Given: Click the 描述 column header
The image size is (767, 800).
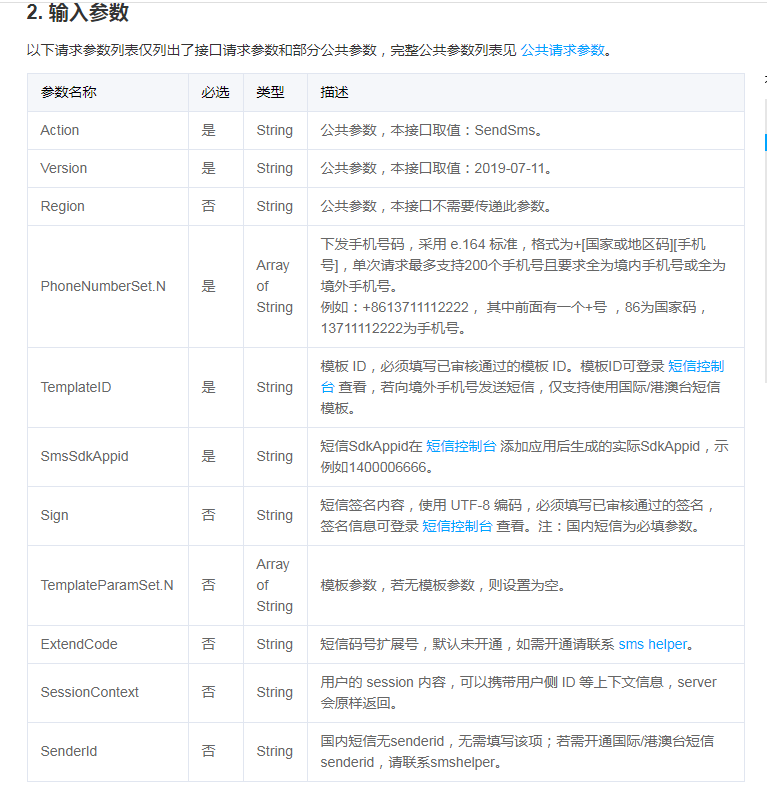Looking at the screenshot, I should coord(334,92).
